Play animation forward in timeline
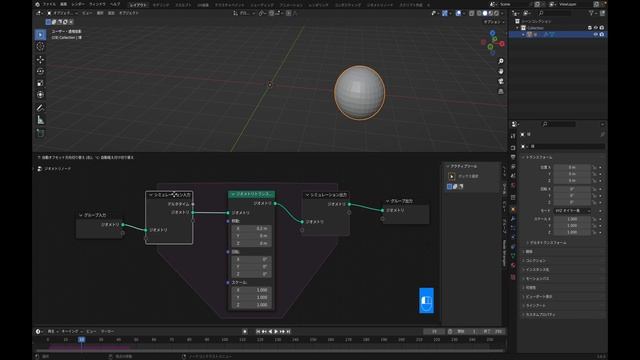The height and width of the screenshot is (360, 640). coord(276,331)
